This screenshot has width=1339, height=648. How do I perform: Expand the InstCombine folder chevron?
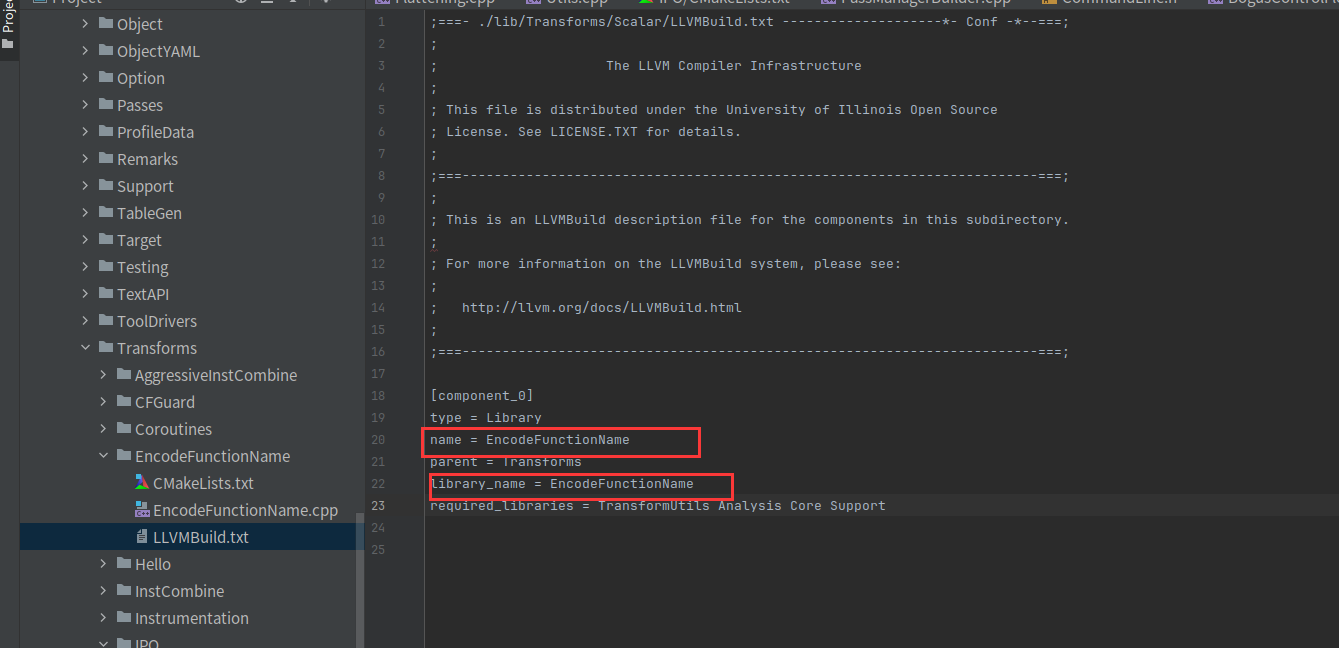[103, 591]
